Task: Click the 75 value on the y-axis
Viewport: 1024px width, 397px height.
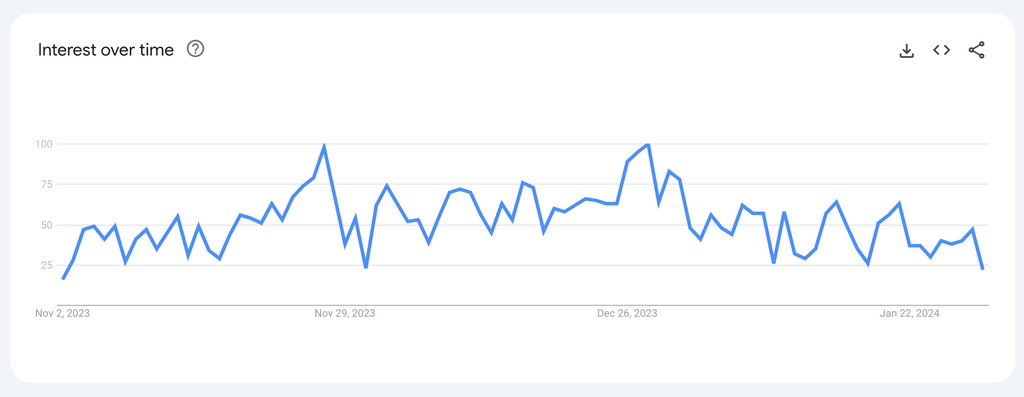Action: point(46,184)
